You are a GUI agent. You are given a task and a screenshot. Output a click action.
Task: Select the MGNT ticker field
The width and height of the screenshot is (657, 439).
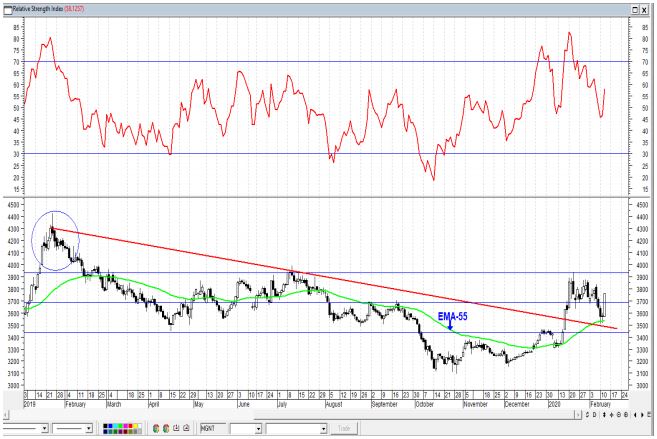213,429
